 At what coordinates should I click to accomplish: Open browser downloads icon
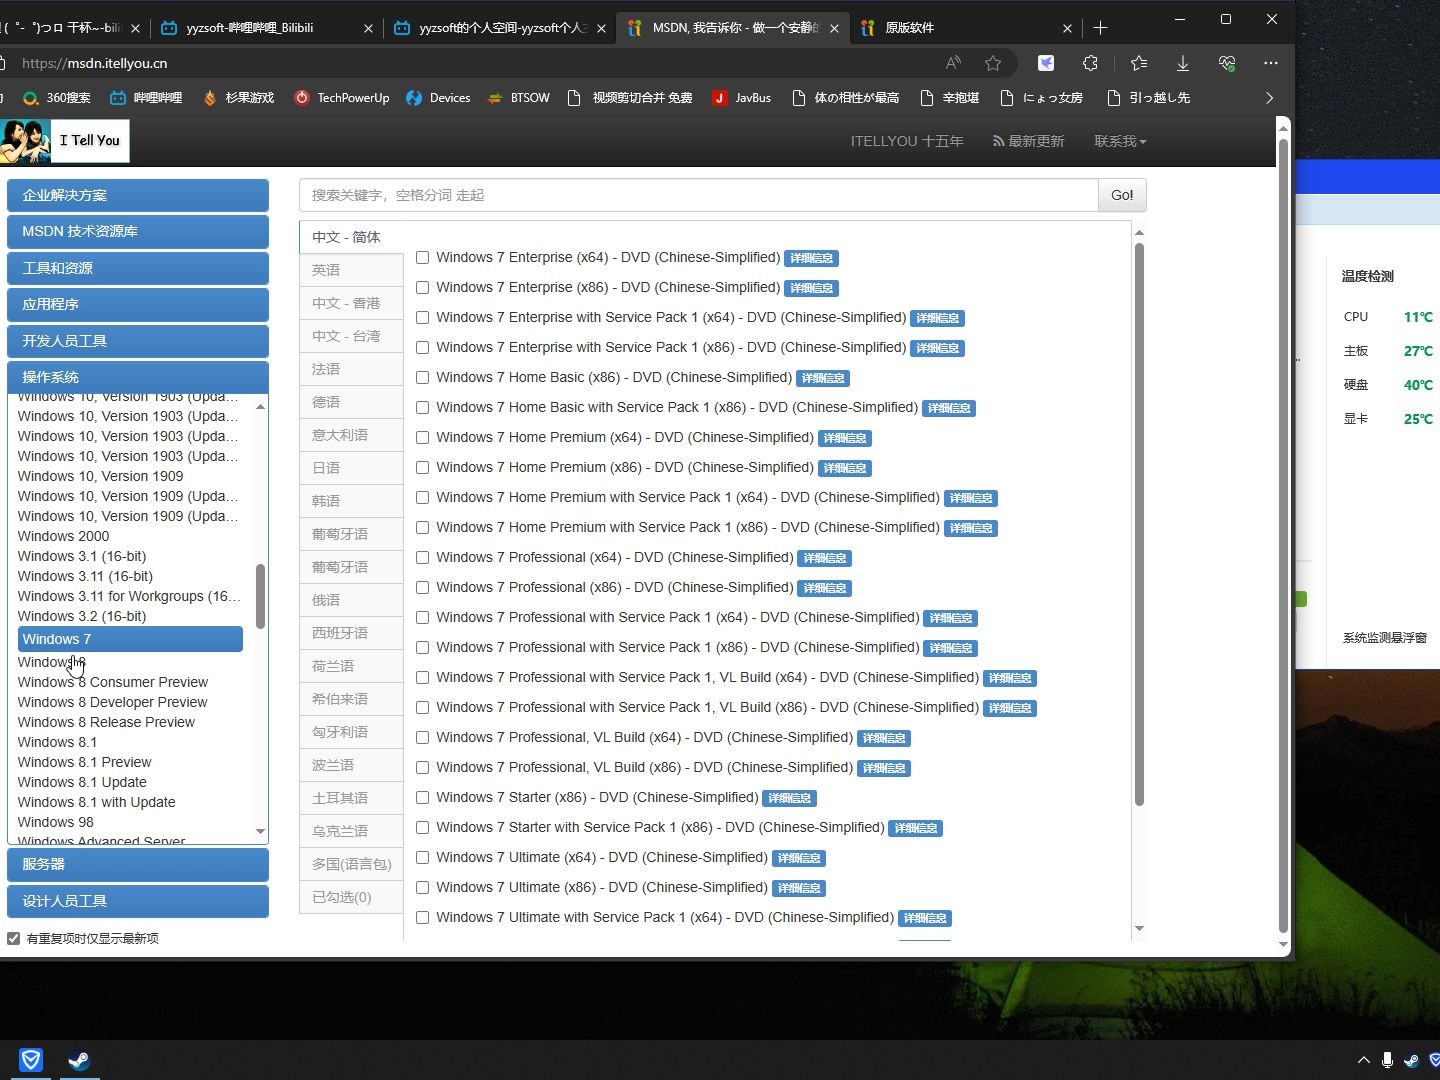coord(1182,63)
